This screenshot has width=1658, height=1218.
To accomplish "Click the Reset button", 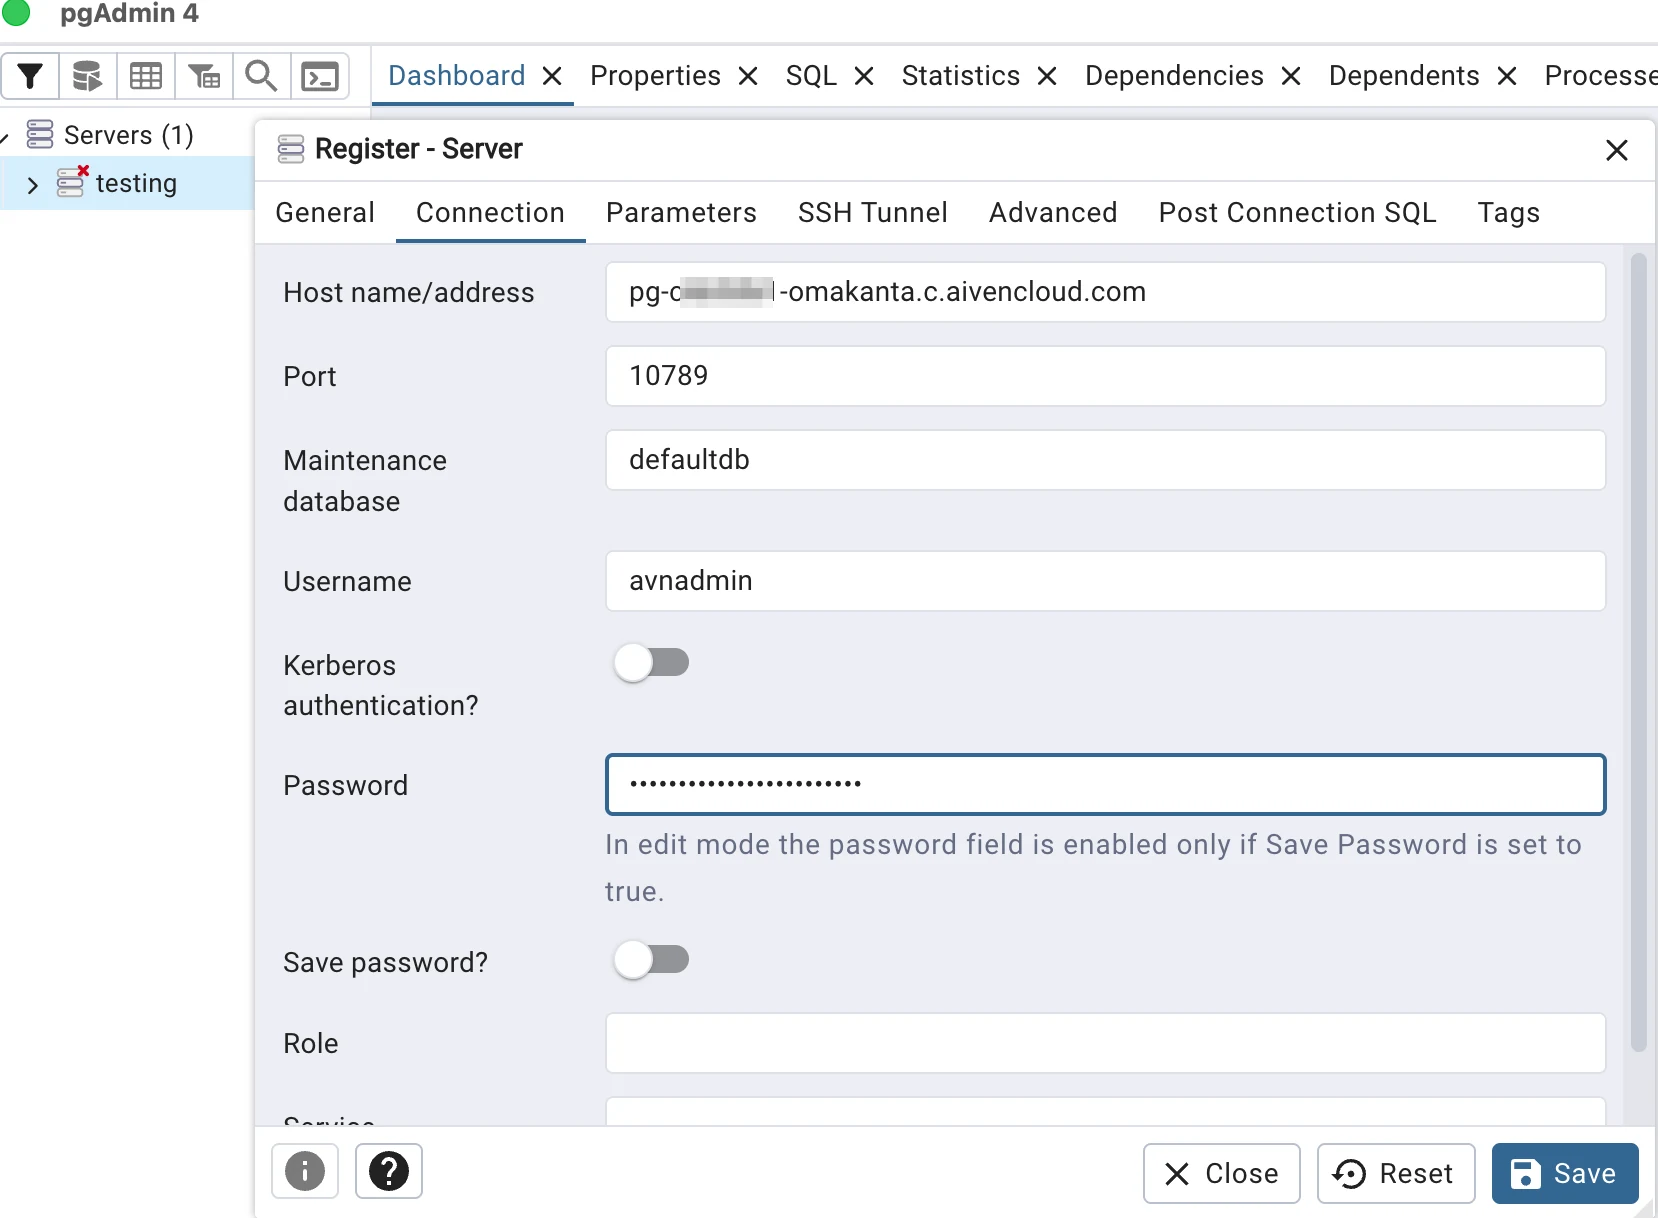I will tap(1396, 1173).
